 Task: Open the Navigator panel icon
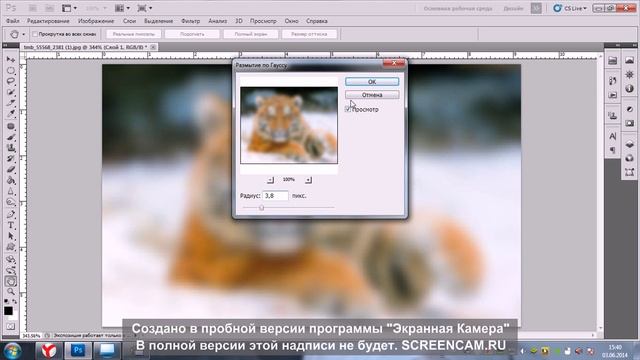pyautogui.click(x=629, y=75)
